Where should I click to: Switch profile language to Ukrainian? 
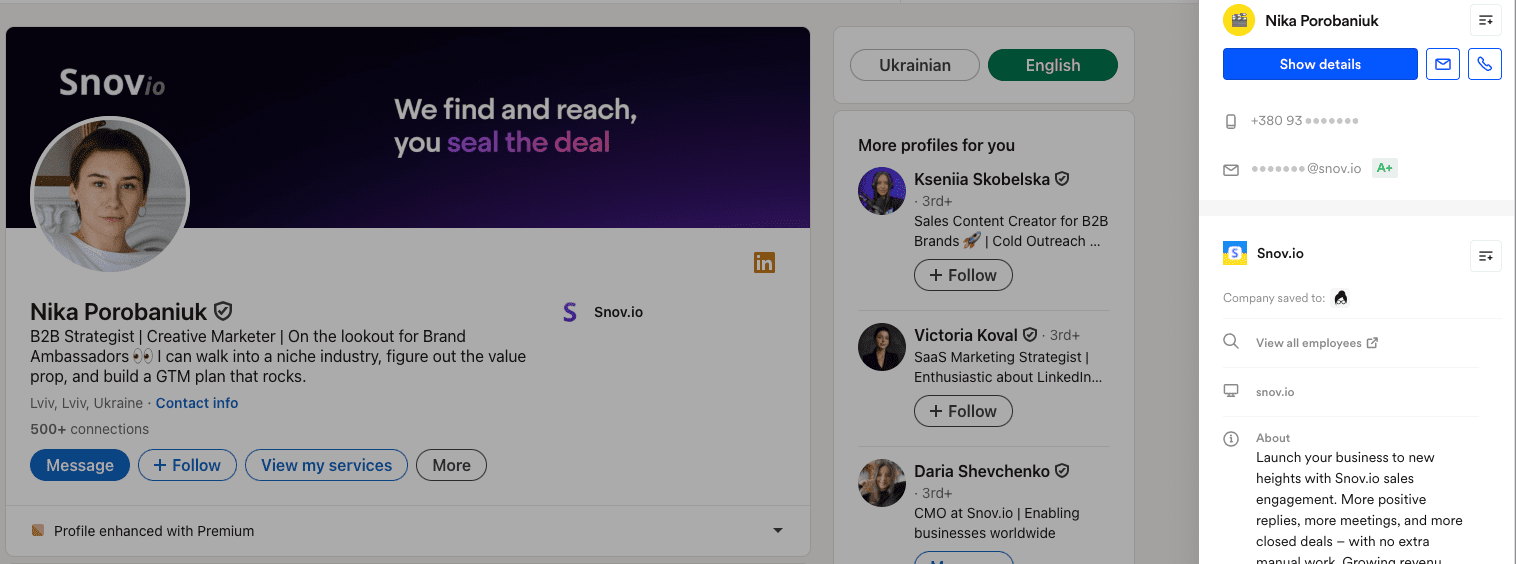click(x=914, y=65)
